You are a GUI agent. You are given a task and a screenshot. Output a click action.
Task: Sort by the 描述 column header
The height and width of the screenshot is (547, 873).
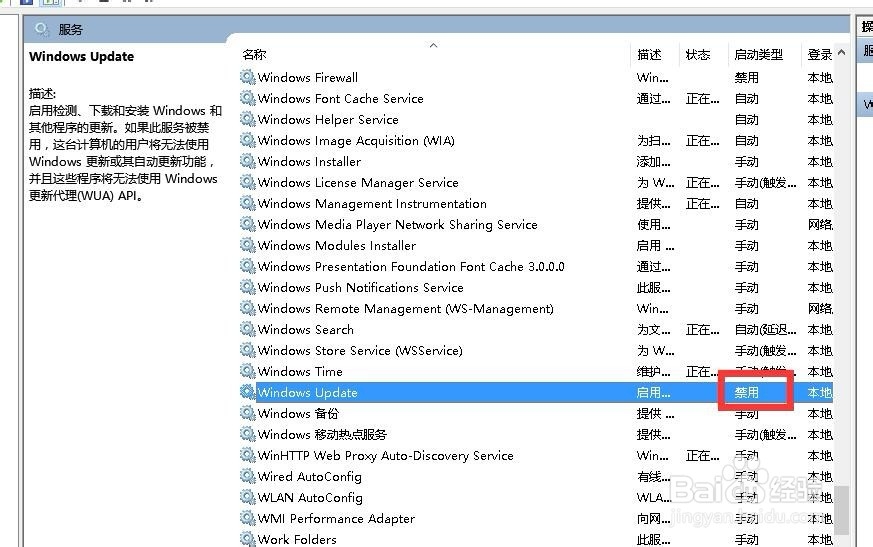click(649, 55)
